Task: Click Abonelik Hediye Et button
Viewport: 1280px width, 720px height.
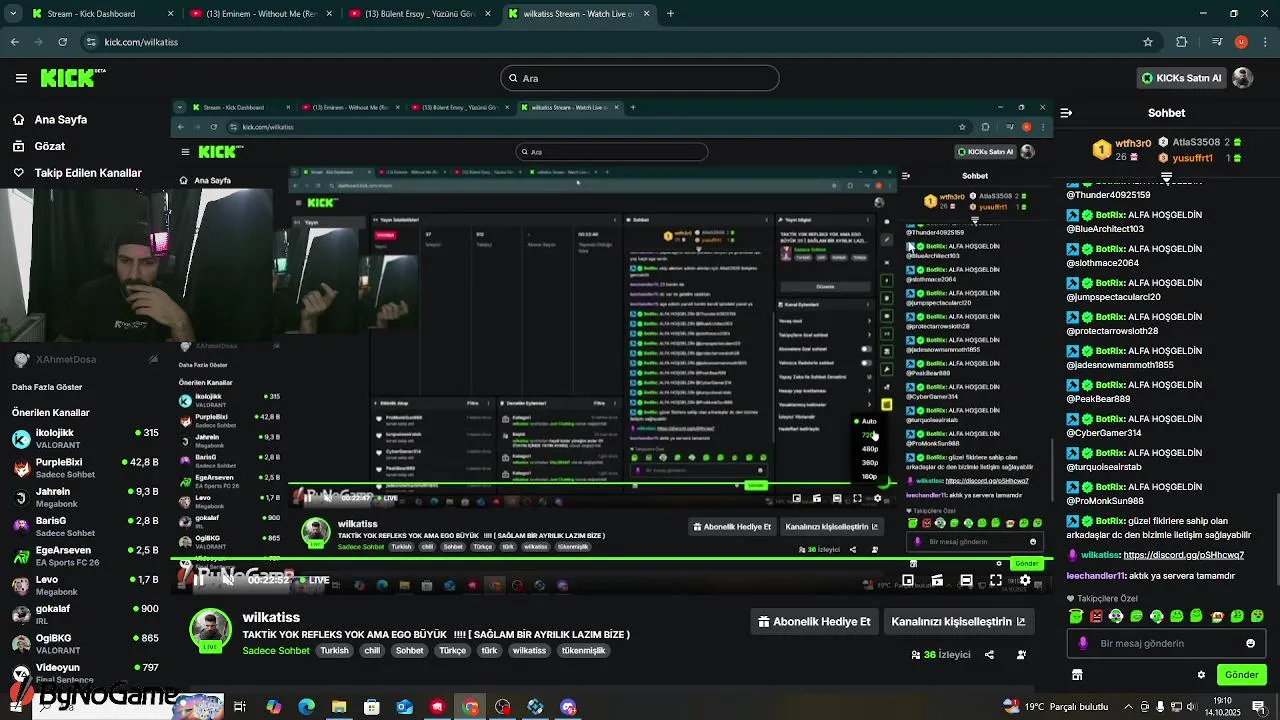Action: (814, 621)
